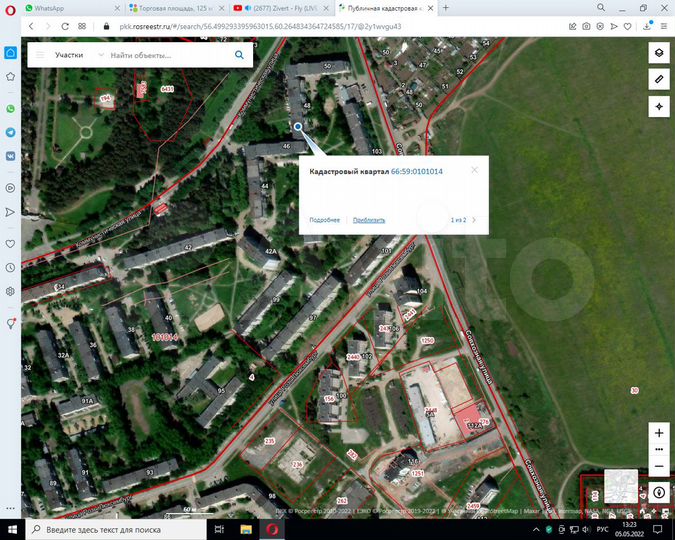Switch the РУС keyboard language

click(602, 529)
